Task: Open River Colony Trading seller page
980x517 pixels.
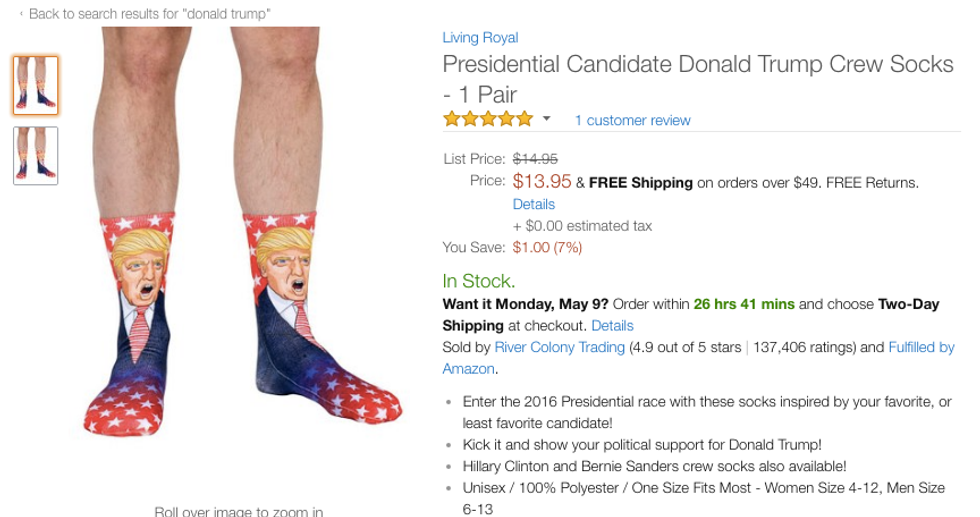Action: 559,348
